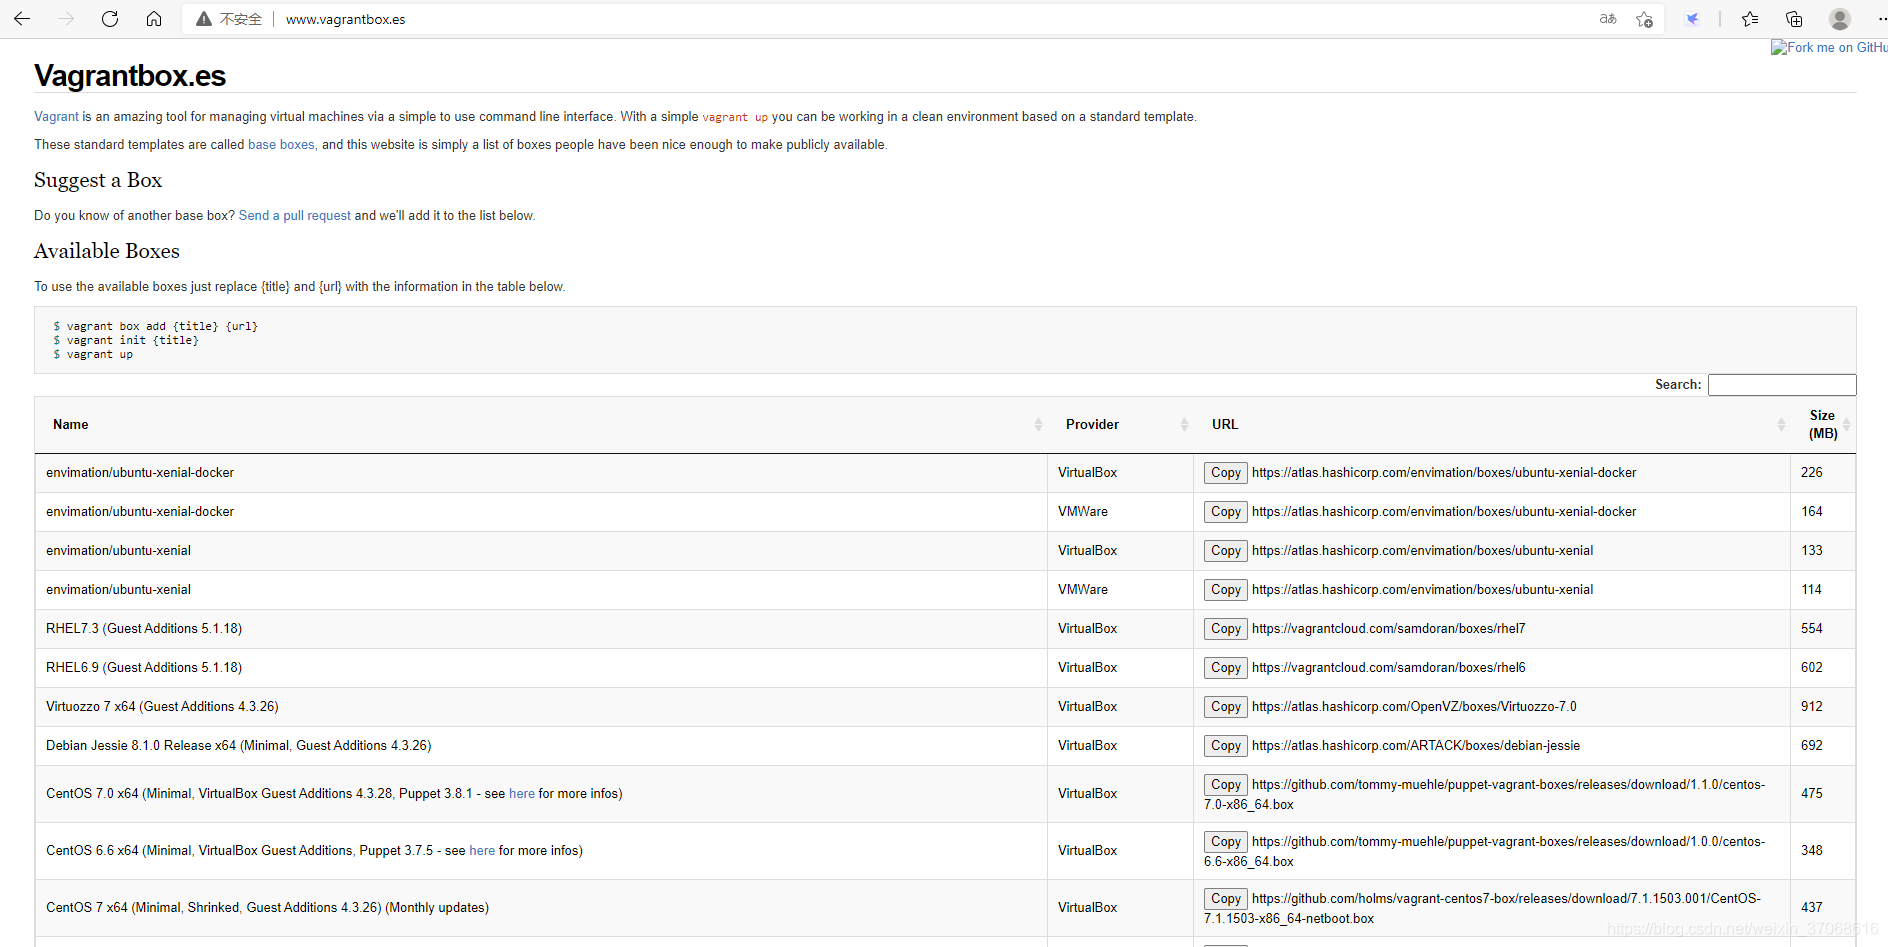Open the Vagrant link in intro
1888x947 pixels.
56,117
